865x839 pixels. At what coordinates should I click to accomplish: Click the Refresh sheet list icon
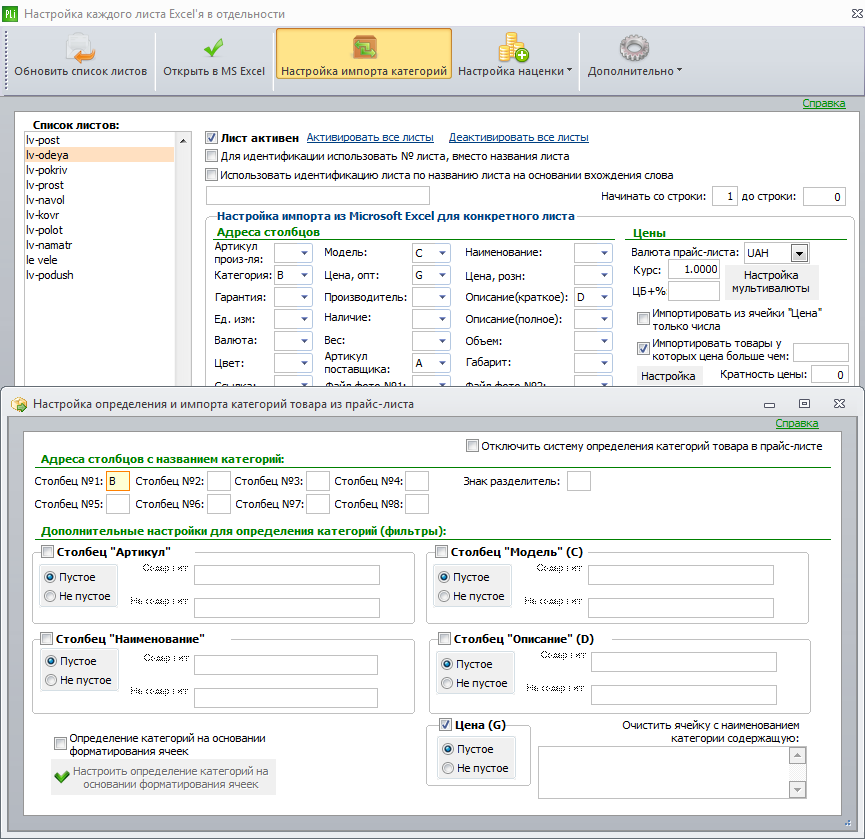[x=81, y=48]
